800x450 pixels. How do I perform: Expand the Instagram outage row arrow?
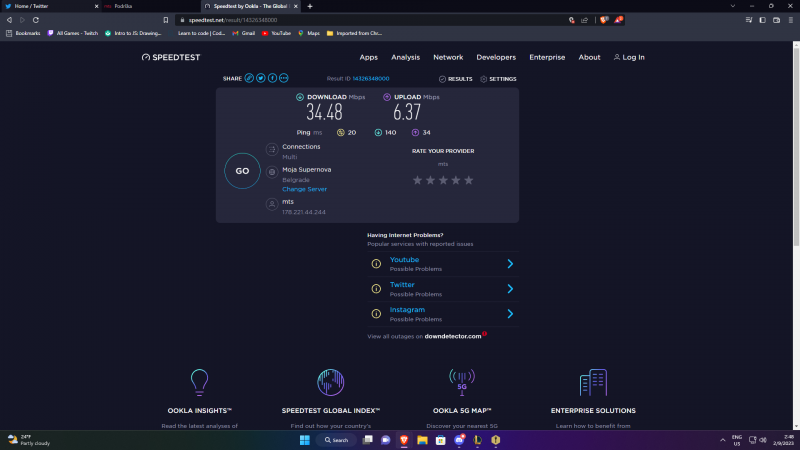510,314
